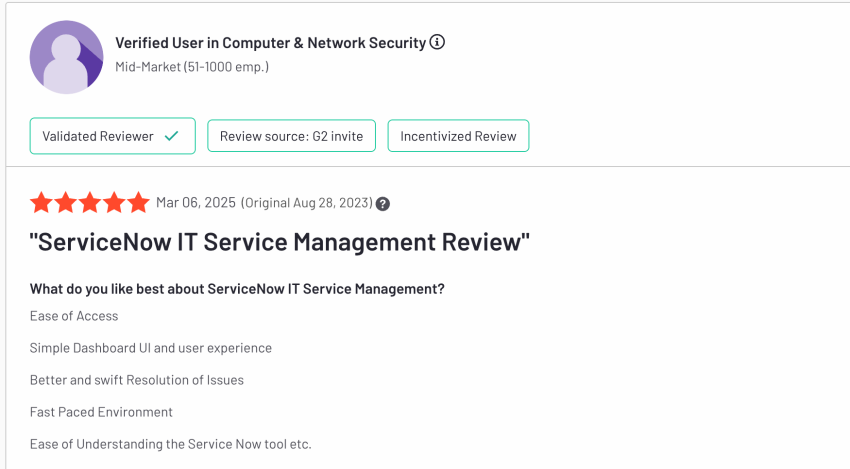
Task: Select the Incentivized Review badge
Action: coord(459,136)
